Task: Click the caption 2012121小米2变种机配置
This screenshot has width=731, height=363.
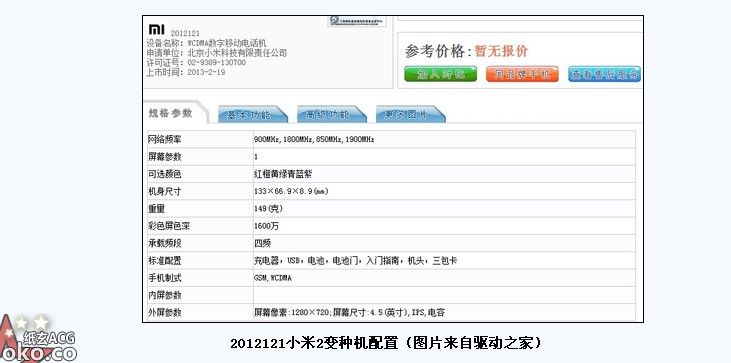Action: 314,344
